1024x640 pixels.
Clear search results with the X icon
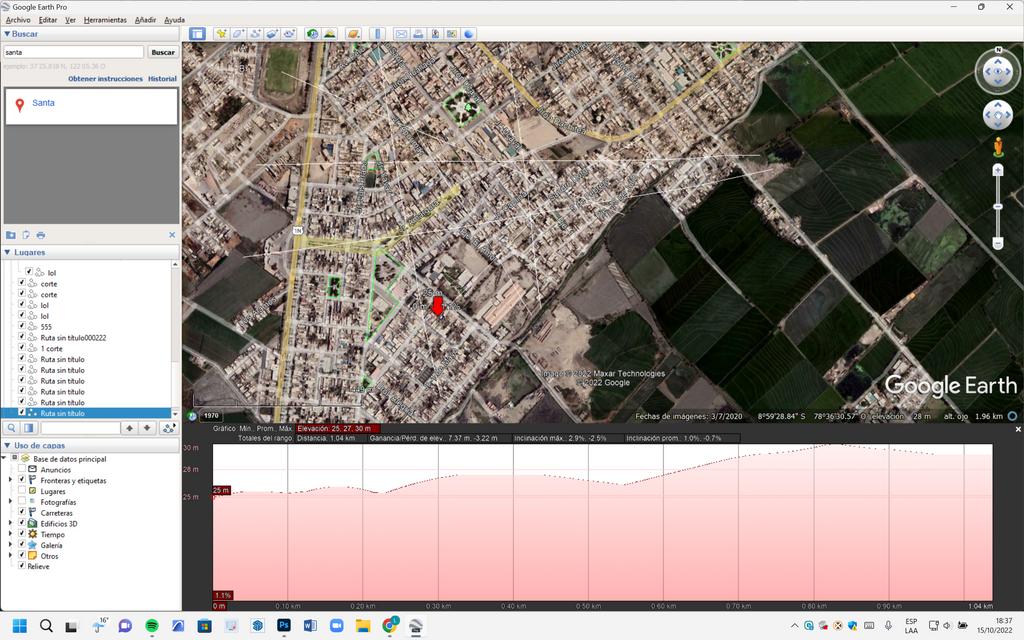pyautogui.click(x=172, y=235)
